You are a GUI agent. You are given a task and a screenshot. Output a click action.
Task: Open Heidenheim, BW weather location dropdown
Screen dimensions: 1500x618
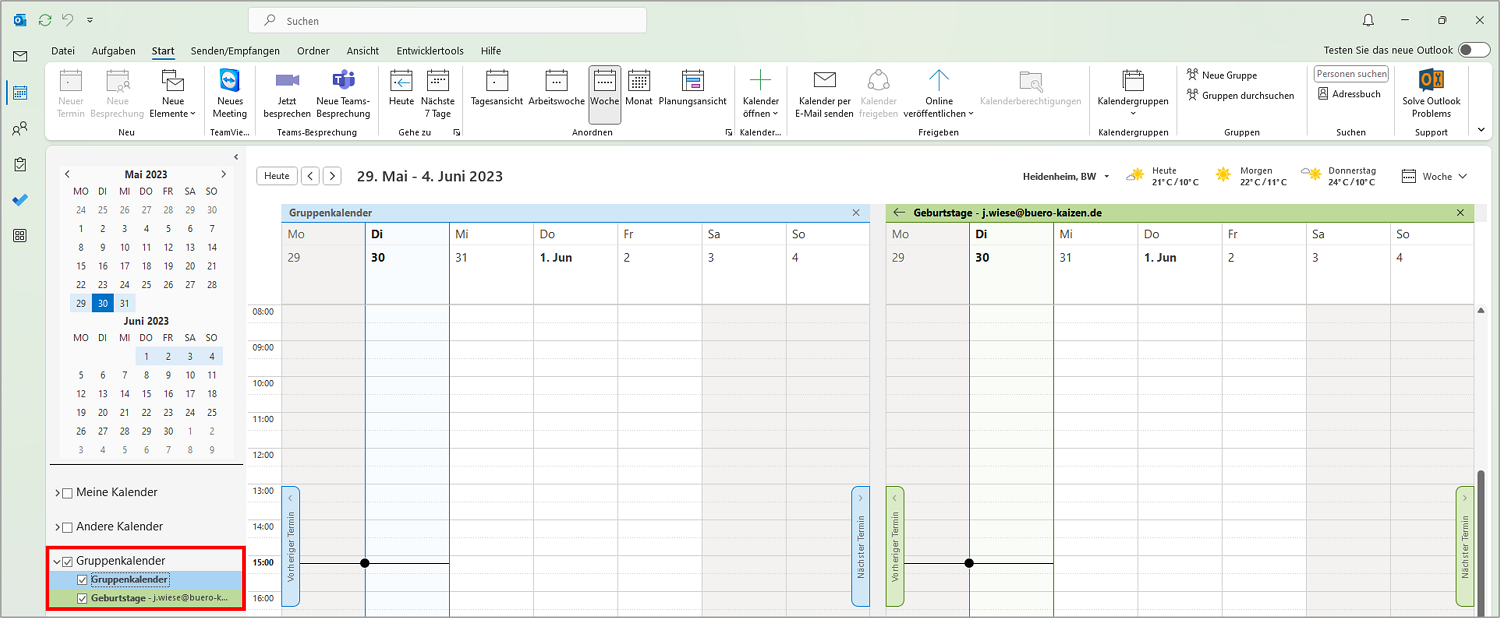point(1066,176)
